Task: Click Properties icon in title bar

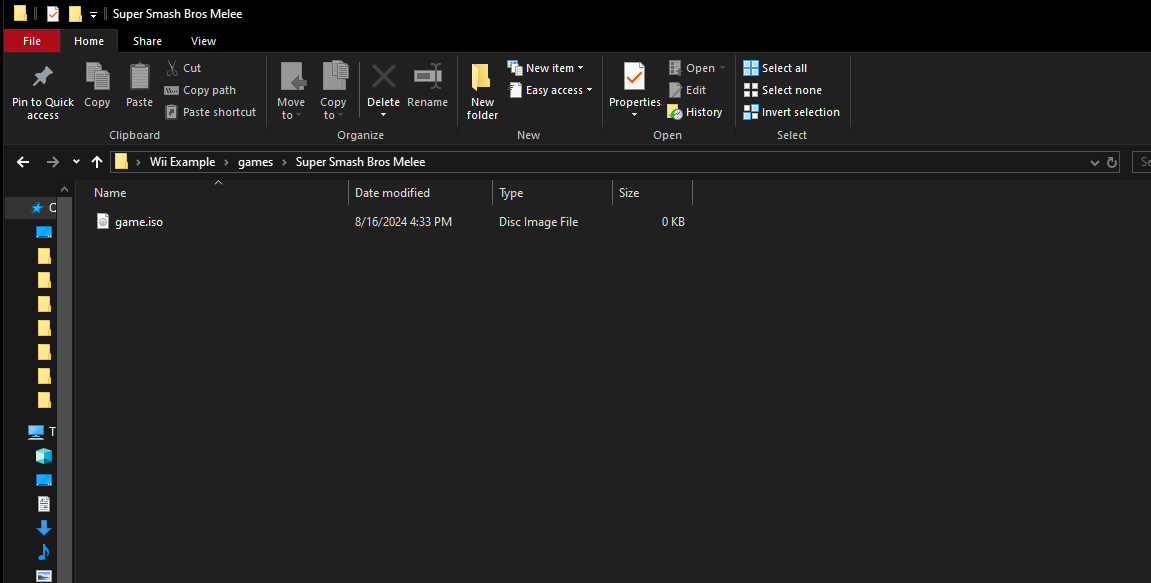Action: [x=53, y=14]
